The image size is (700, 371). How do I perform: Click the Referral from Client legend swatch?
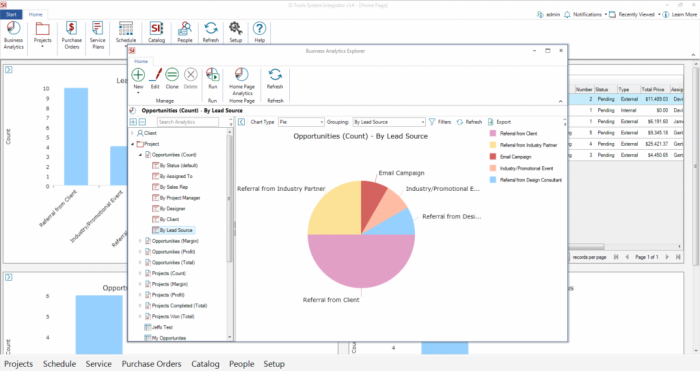tap(493, 133)
